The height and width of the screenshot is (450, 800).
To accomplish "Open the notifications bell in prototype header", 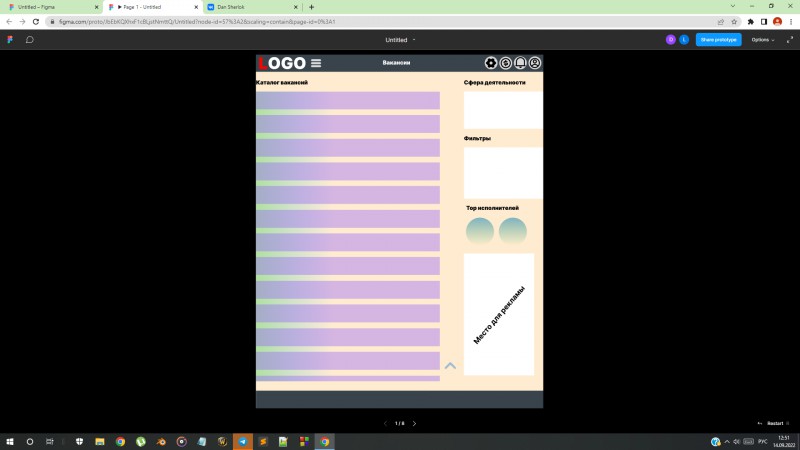I will pos(520,63).
